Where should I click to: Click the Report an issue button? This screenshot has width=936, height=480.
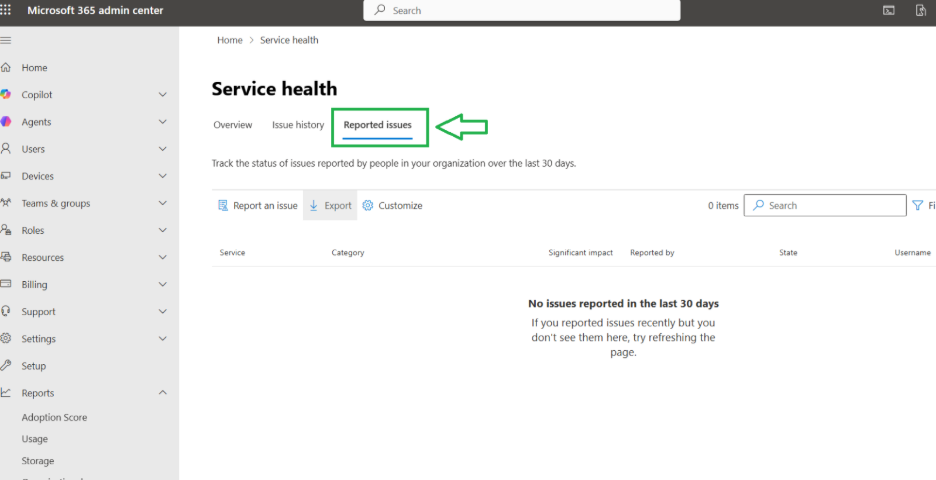click(x=257, y=205)
